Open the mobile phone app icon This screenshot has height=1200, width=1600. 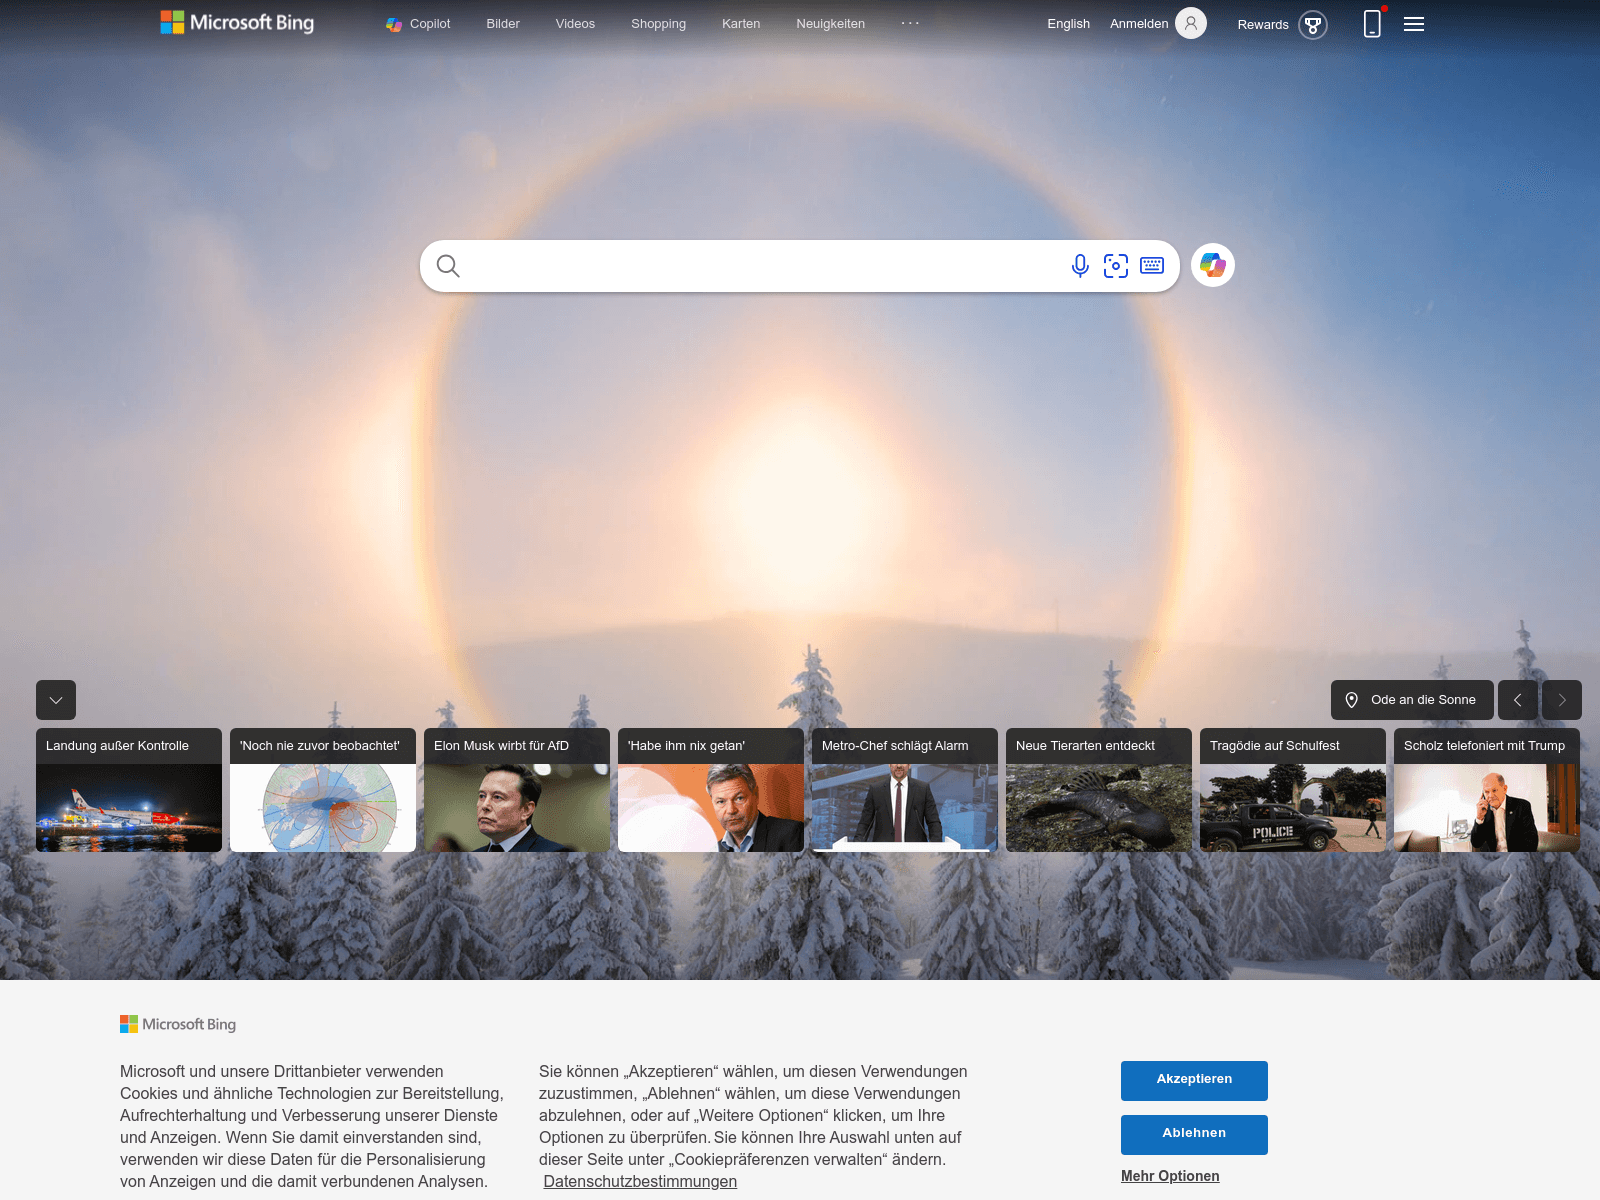point(1372,23)
